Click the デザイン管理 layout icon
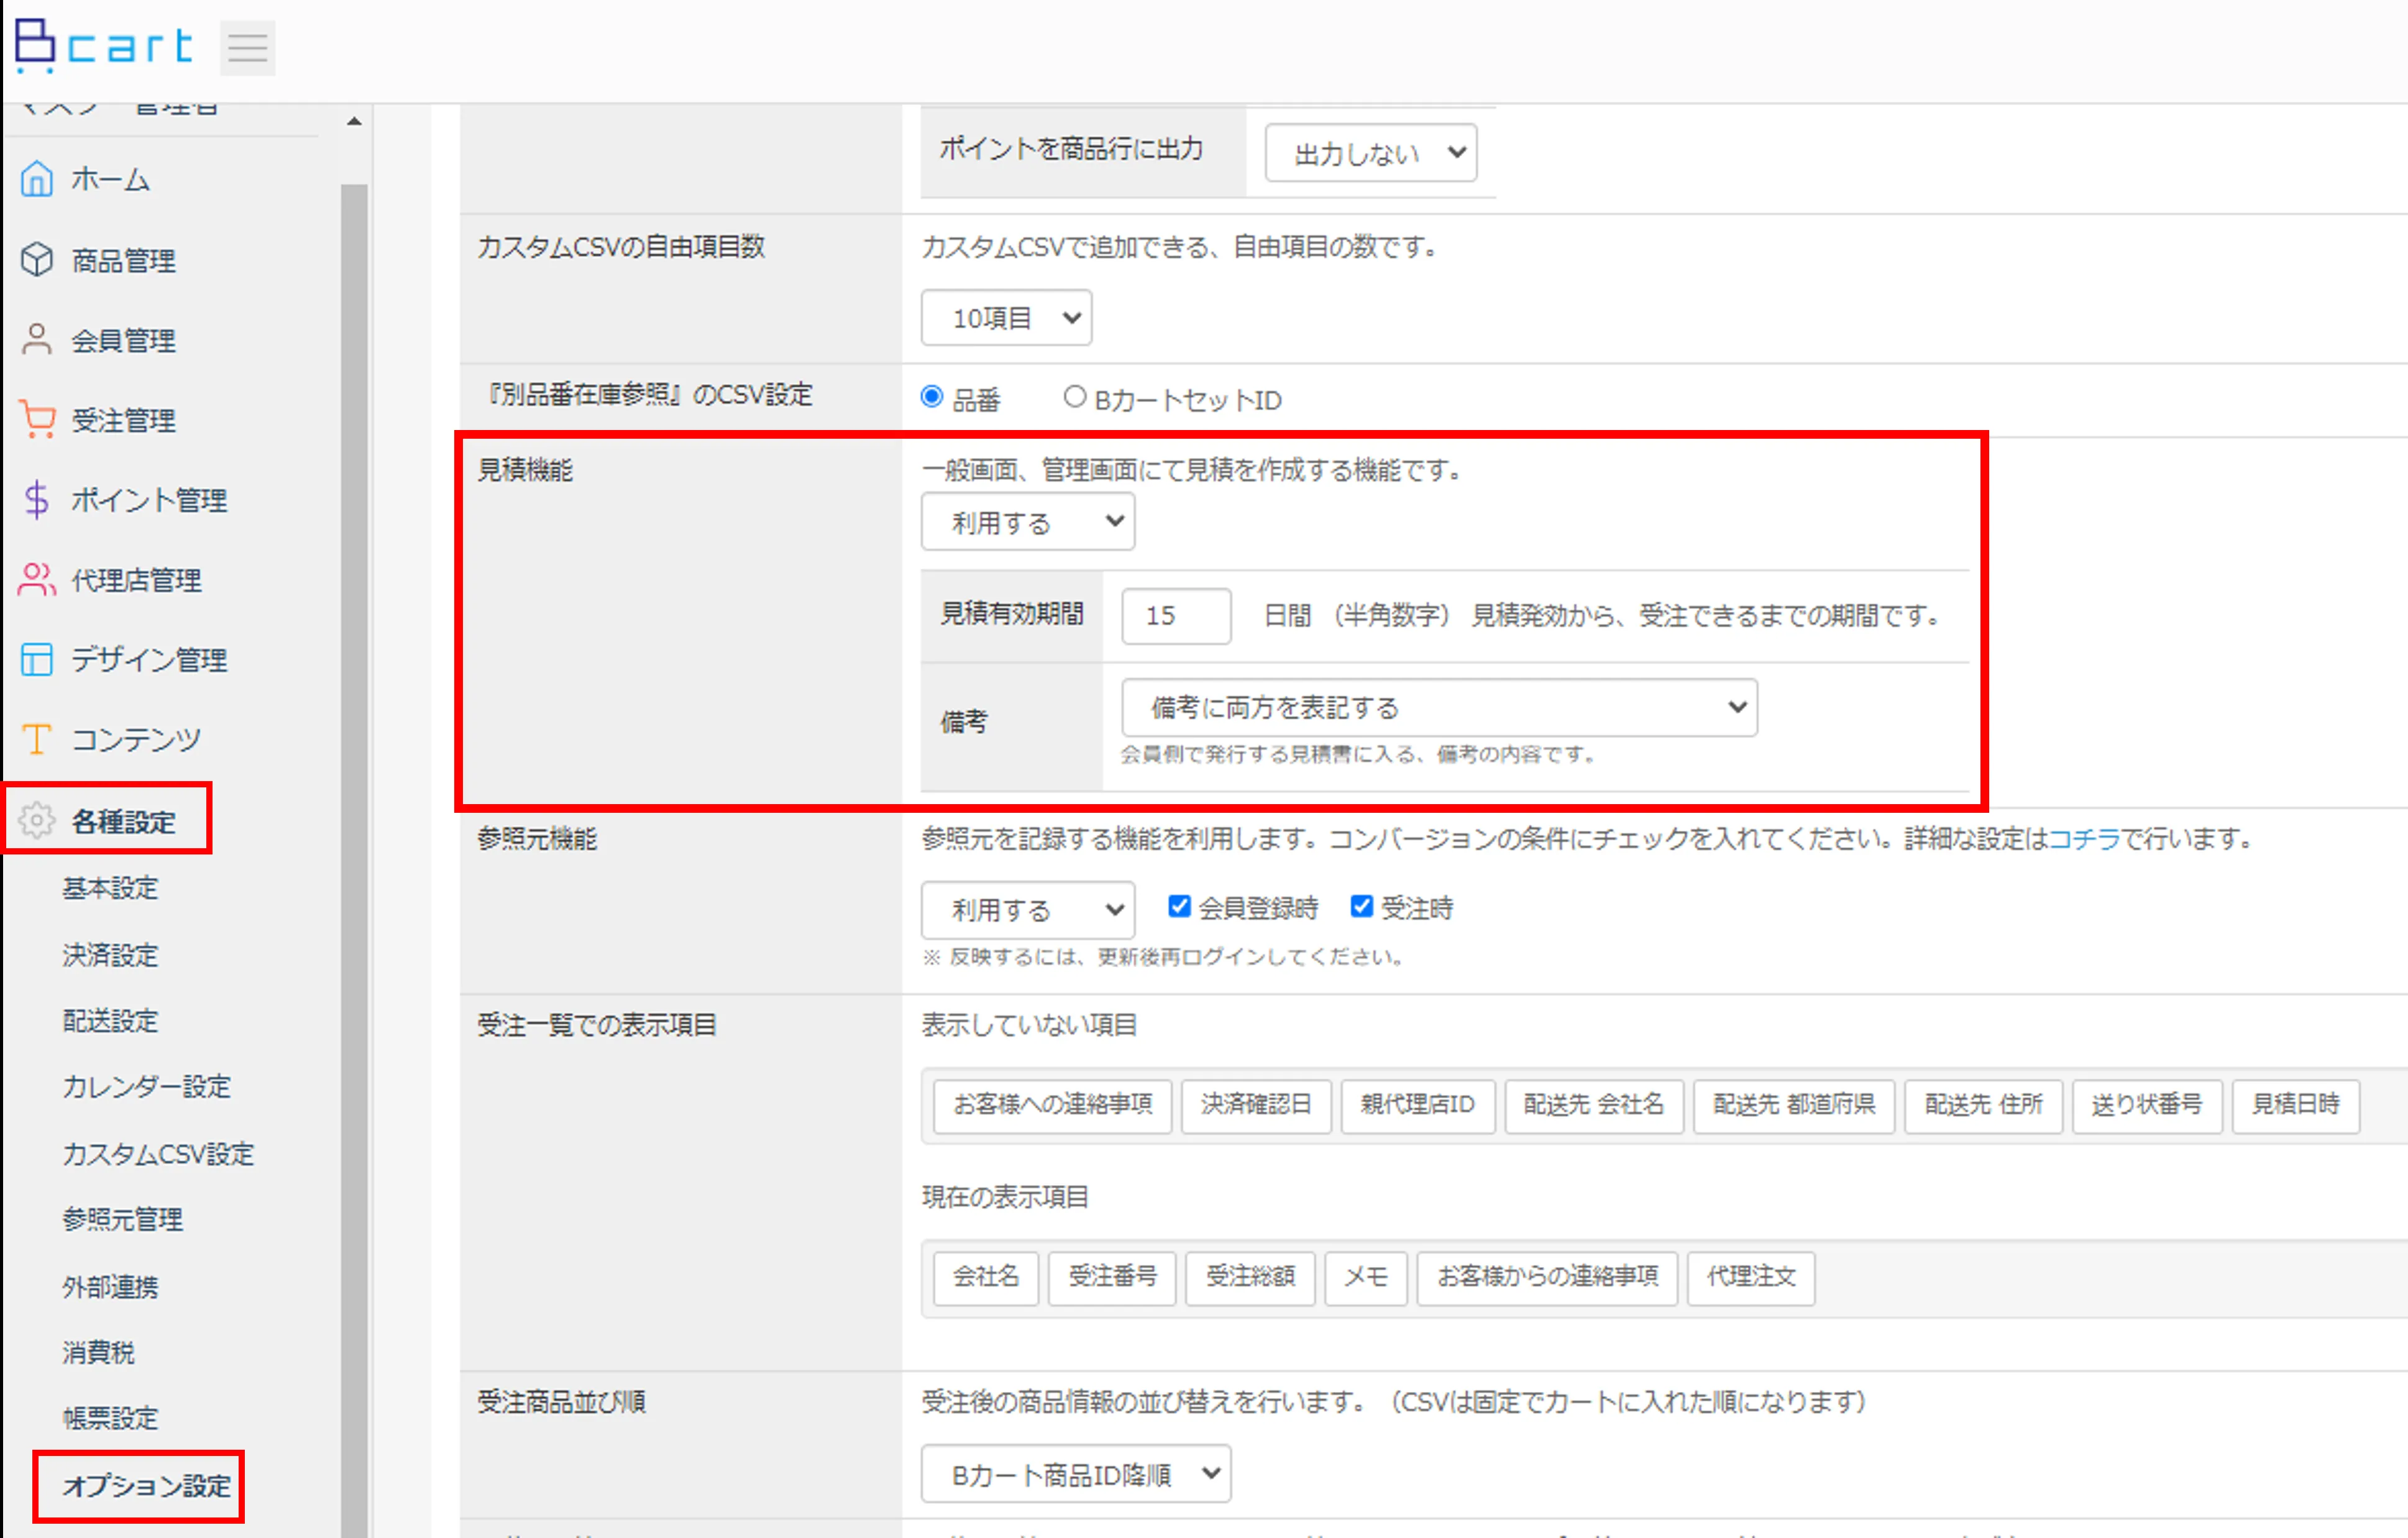The image size is (2408, 1538). (x=37, y=660)
